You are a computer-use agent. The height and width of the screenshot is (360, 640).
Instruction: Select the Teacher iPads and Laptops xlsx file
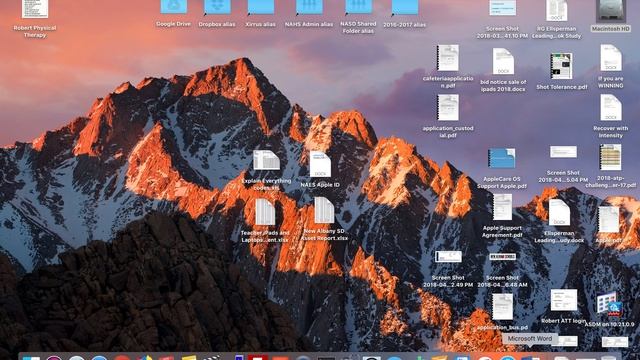click(x=265, y=212)
